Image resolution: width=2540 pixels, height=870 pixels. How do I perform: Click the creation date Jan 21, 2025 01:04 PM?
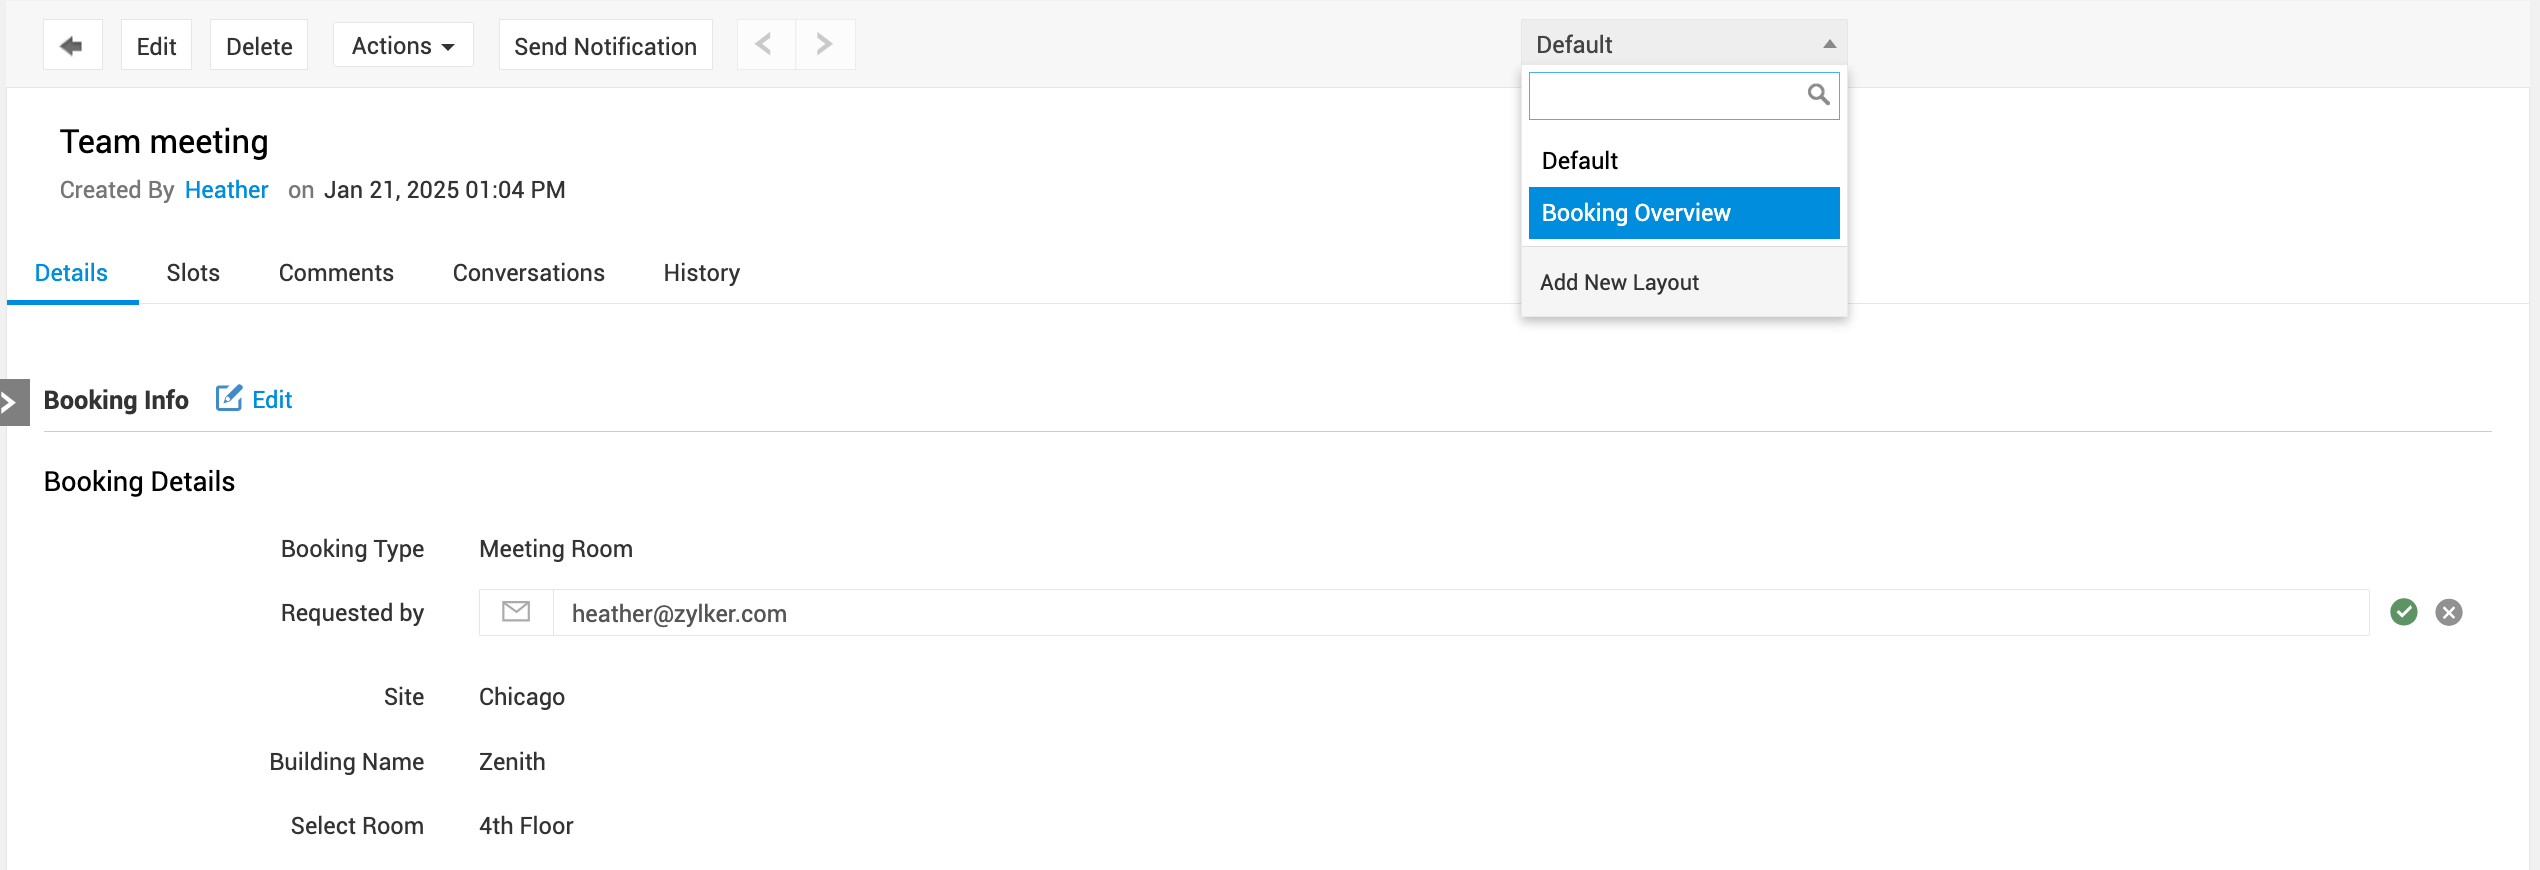[x=445, y=190]
